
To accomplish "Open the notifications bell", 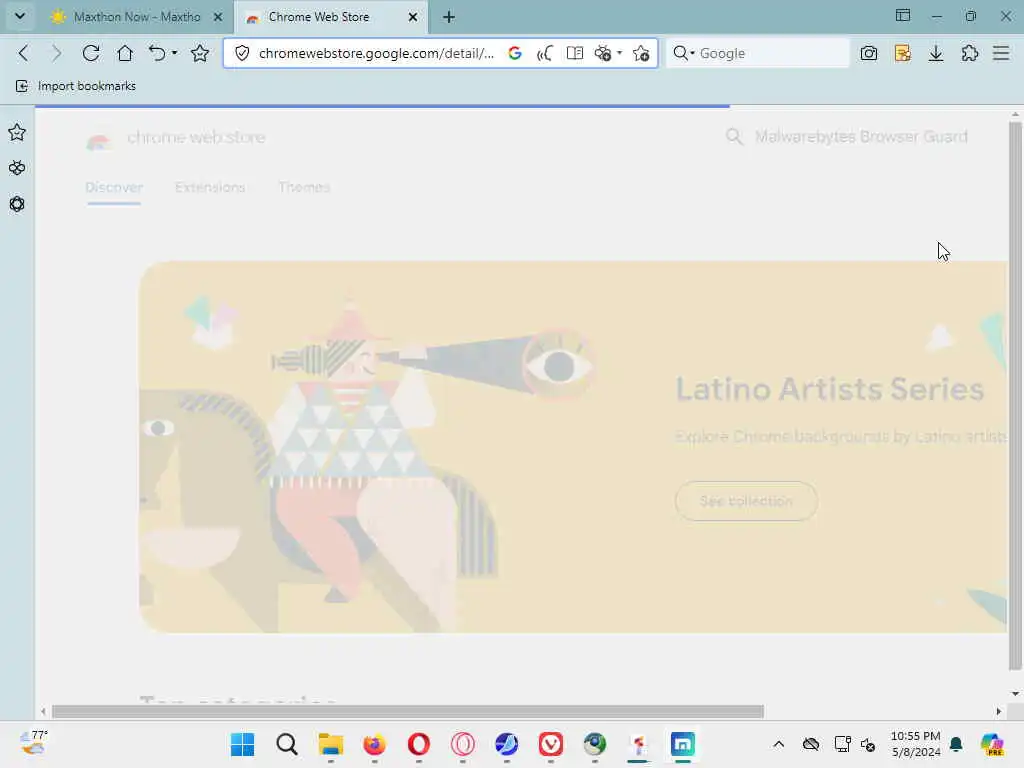I will [x=956, y=744].
